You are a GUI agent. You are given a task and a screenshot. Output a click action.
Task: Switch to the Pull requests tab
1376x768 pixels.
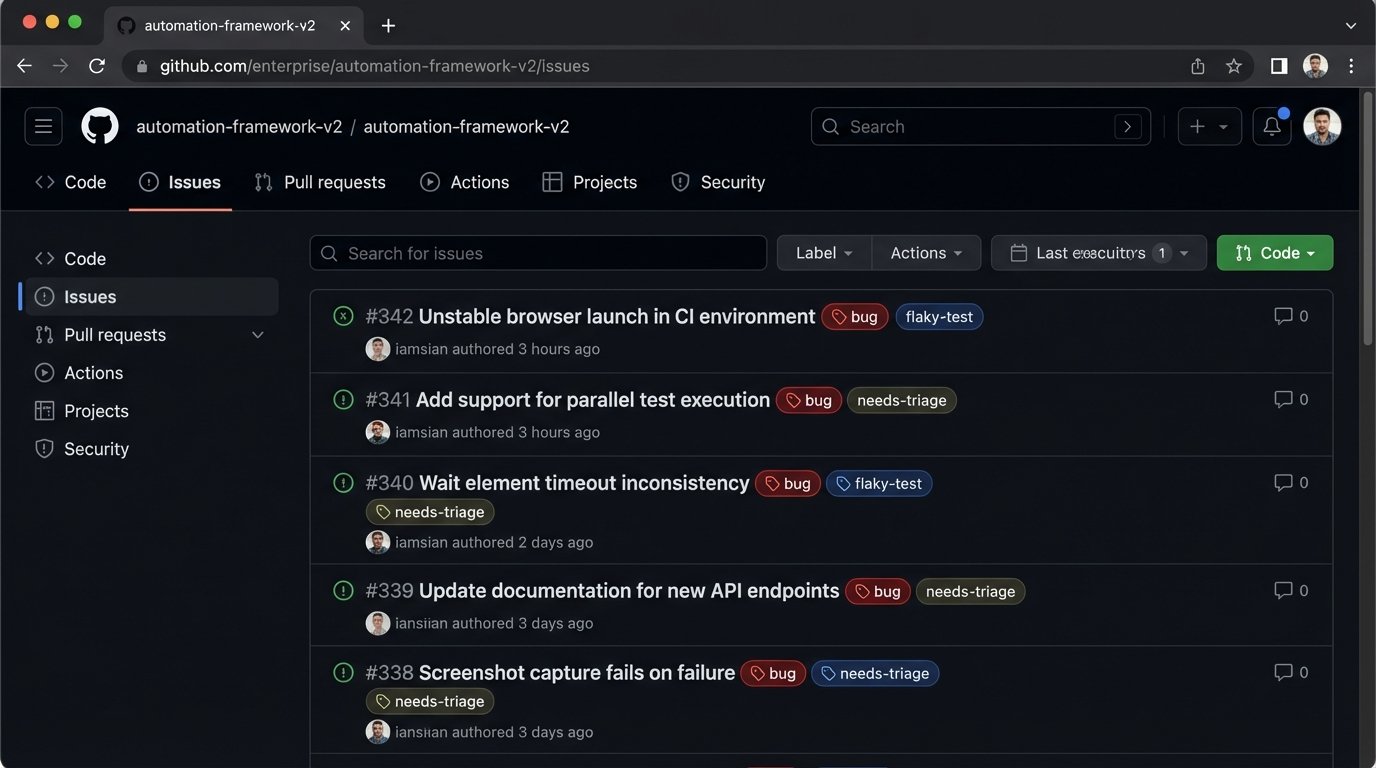tap(319, 181)
